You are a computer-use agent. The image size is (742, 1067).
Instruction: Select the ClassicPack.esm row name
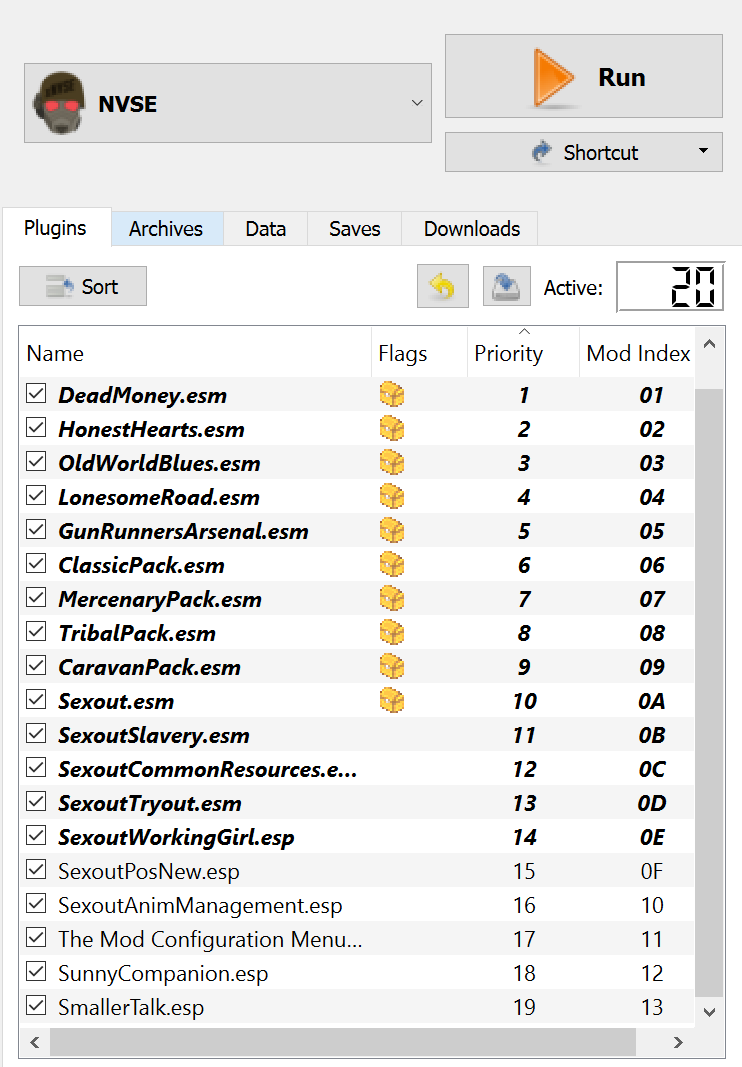click(x=142, y=565)
